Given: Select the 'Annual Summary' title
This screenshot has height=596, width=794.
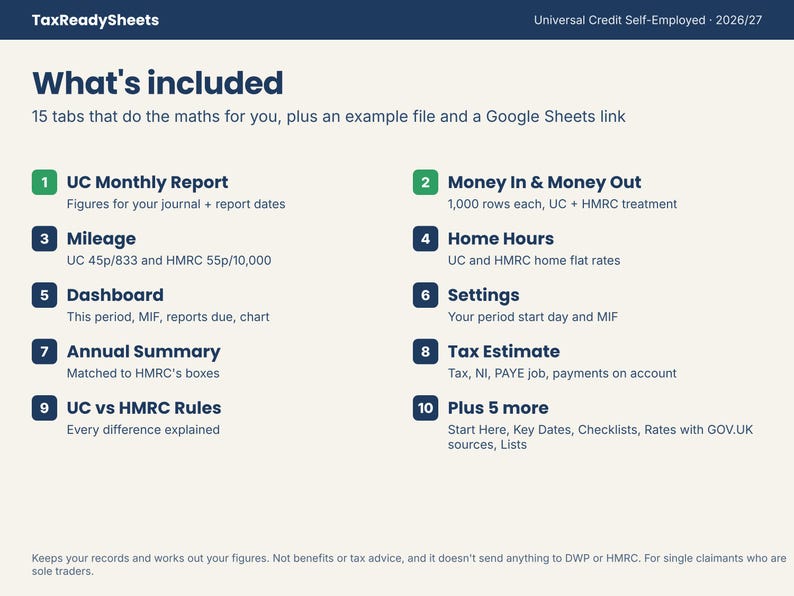Looking at the screenshot, I should click(x=144, y=351).
